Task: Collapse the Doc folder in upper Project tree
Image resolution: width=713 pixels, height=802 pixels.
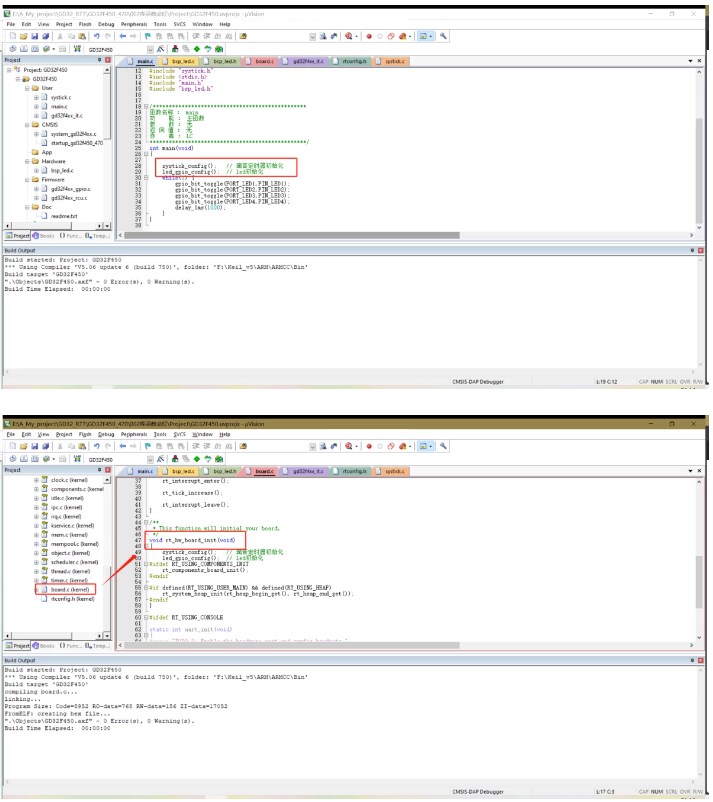Action: [27, 207]
